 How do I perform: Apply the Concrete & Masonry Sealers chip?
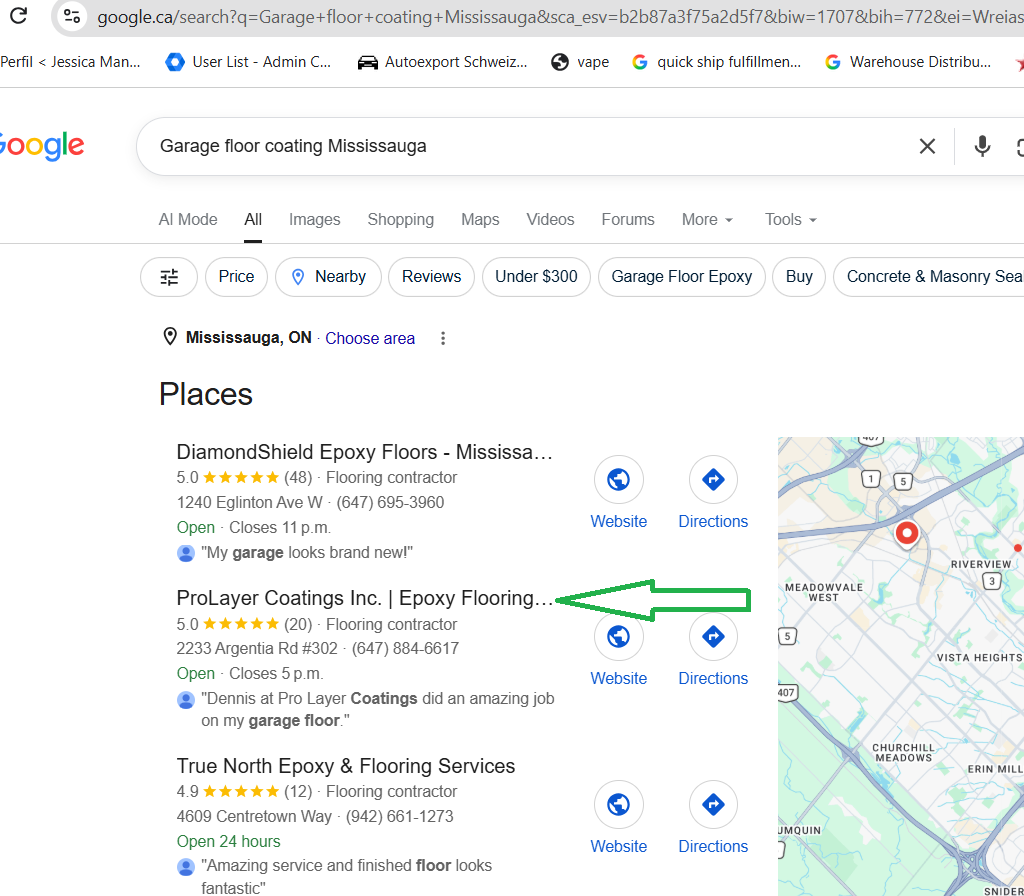click(x=929, y=277)
